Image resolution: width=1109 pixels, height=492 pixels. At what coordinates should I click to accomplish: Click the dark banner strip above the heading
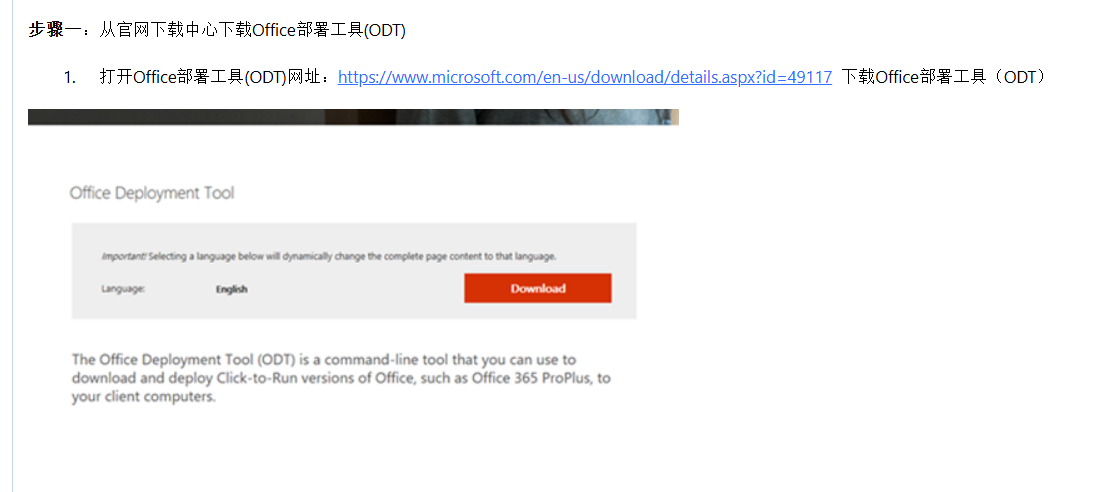(x=353, y=117)
